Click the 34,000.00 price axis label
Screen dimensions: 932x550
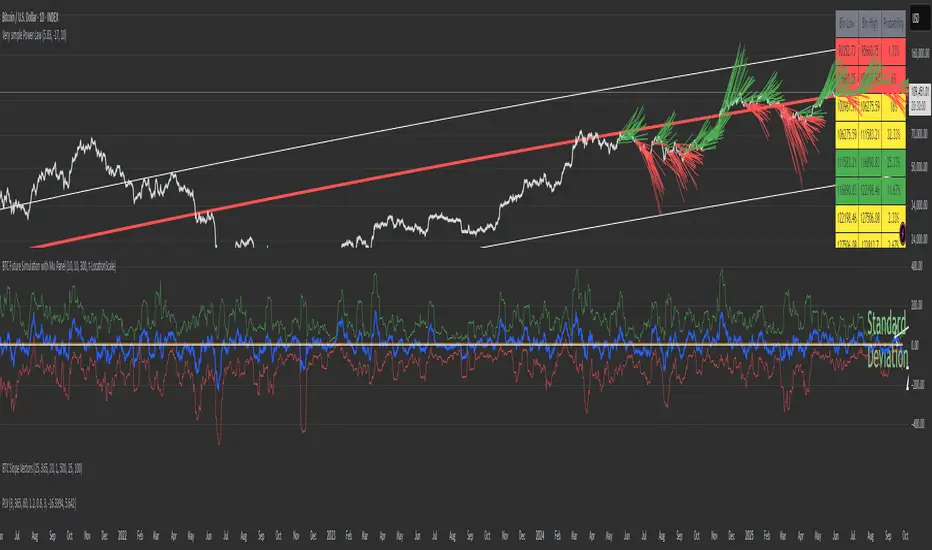919,205
